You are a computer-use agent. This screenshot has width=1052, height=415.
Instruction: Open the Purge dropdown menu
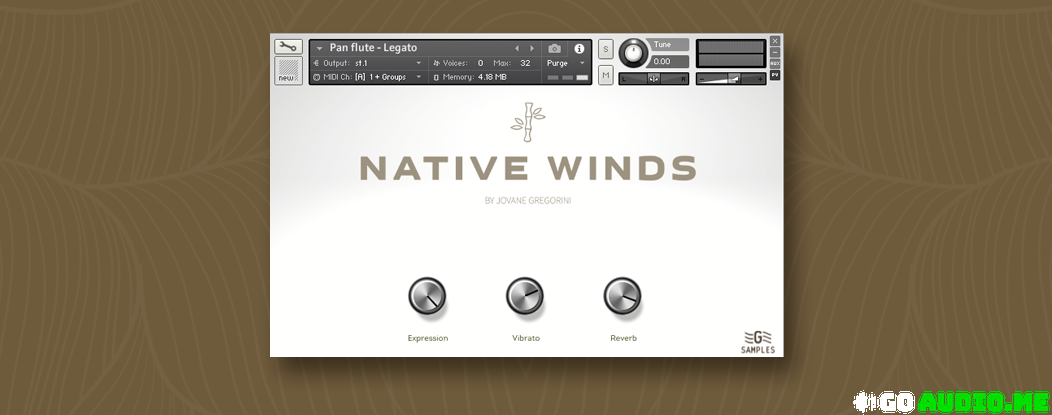pos(566,63)
